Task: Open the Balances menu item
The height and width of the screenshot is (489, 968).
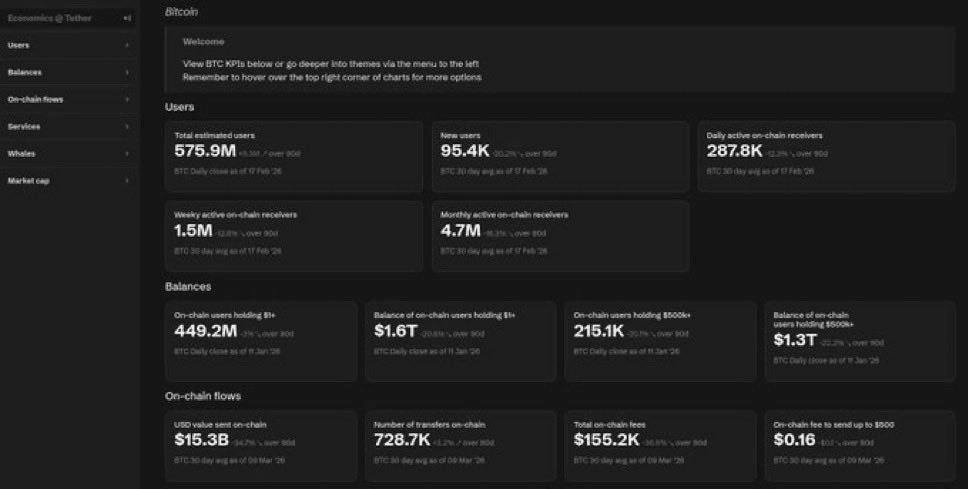Action: point(25,72)
